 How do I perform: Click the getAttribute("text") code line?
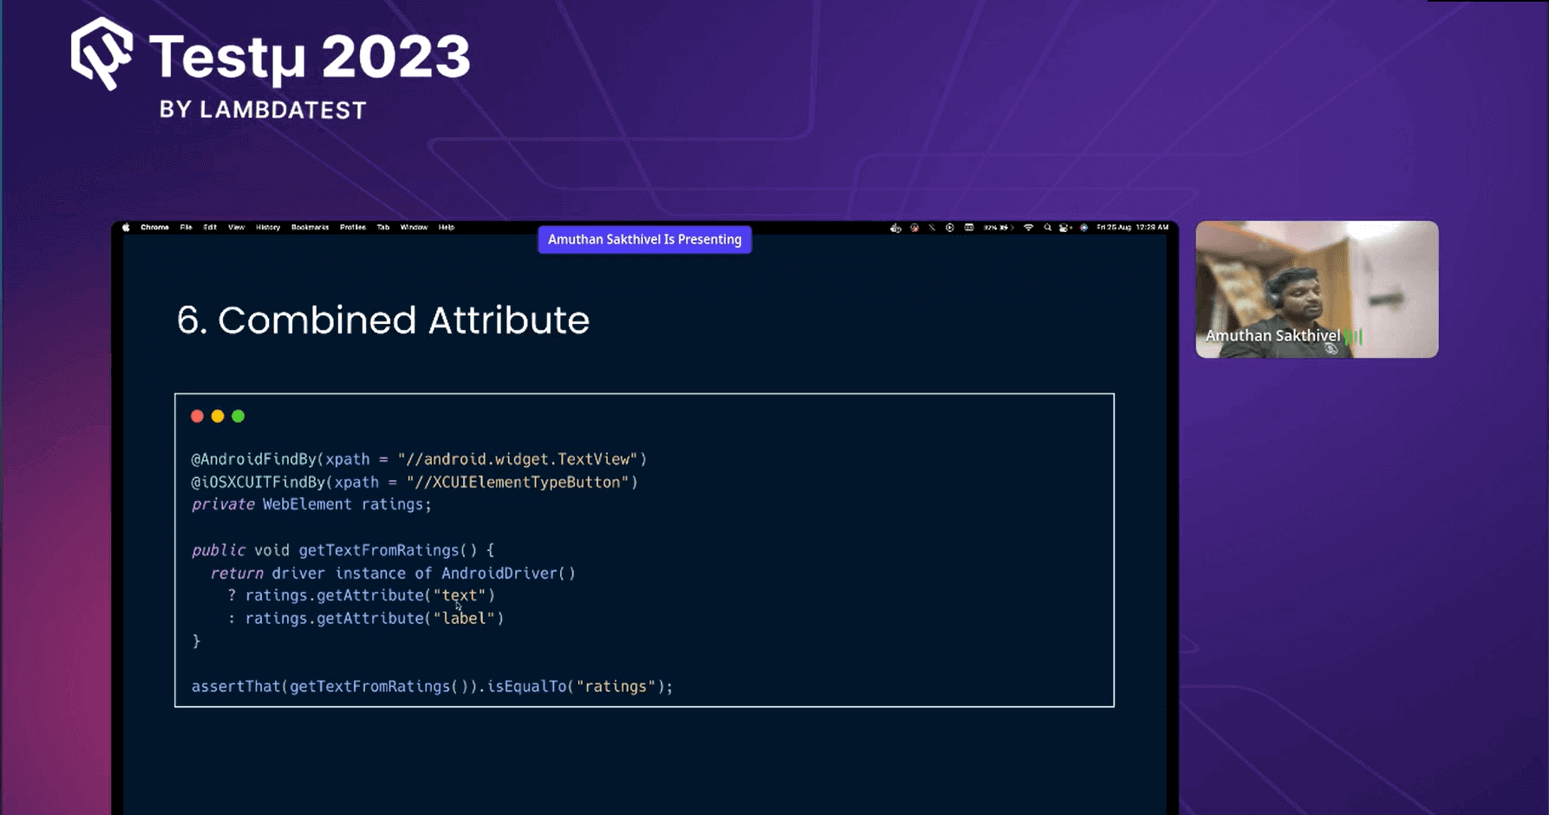click(361, 595)
